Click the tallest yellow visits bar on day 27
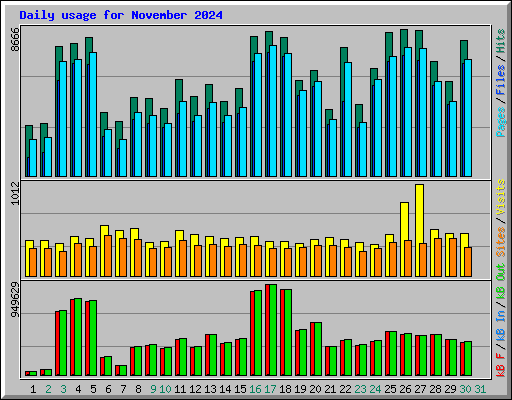The width and height of the screenshot is (512, 400). coord(419,213)
